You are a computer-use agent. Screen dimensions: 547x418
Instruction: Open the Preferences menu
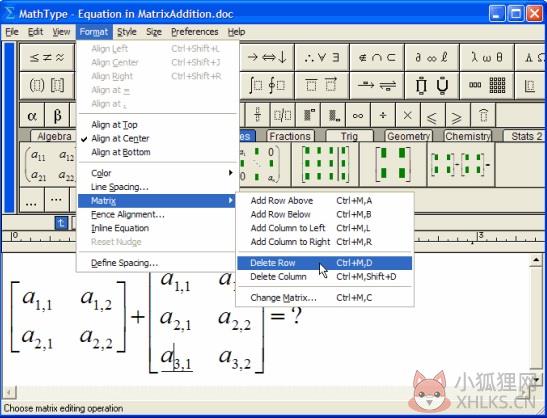[195, 32]
